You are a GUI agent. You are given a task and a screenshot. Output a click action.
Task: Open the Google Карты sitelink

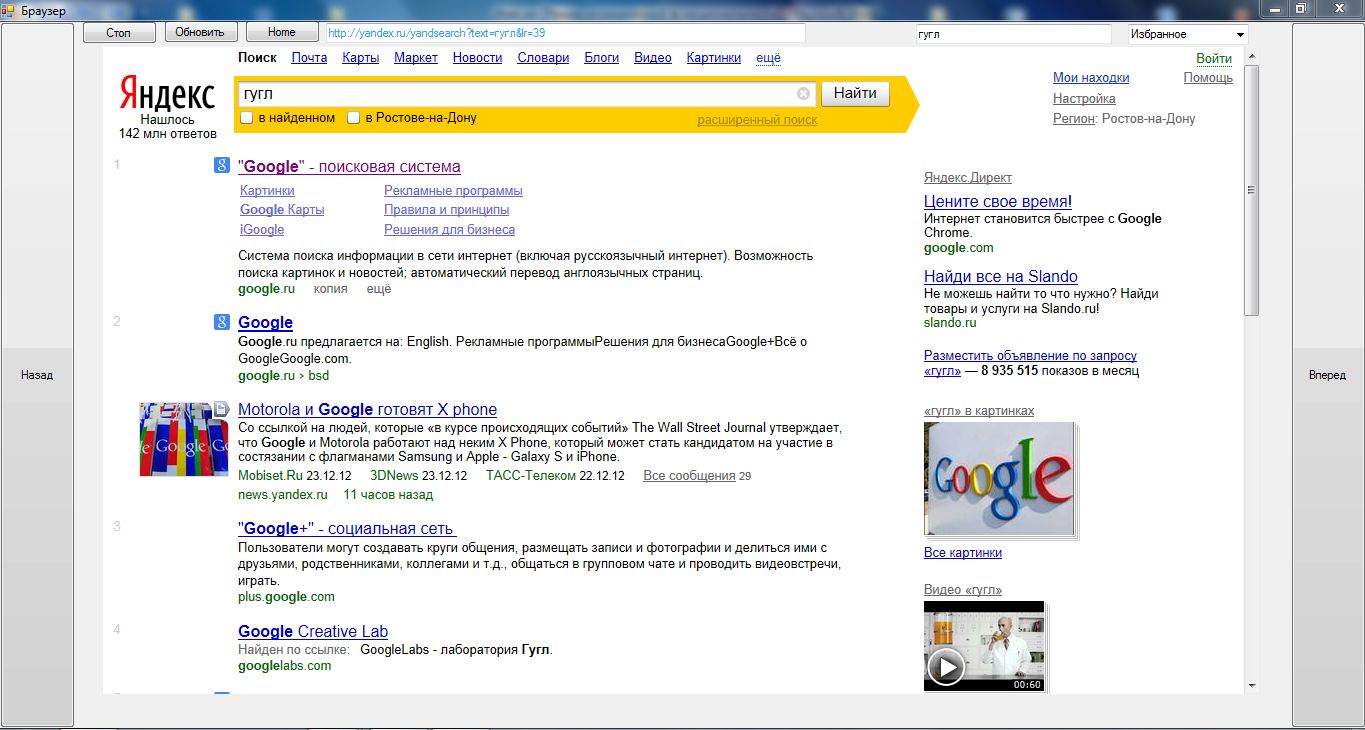point(282,210)
